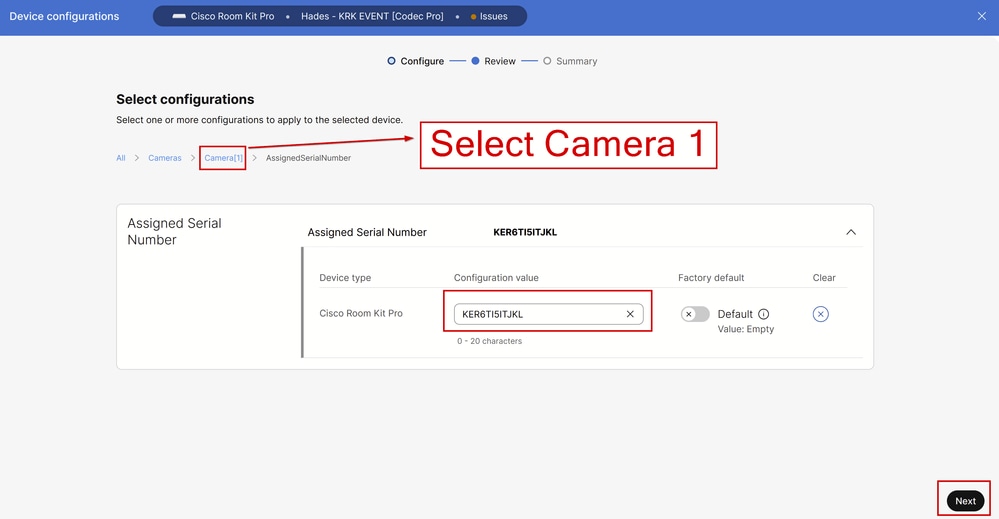Screen dimensions: 999x519
Task: Click the Clear column header
Action: tap(824, 278)
